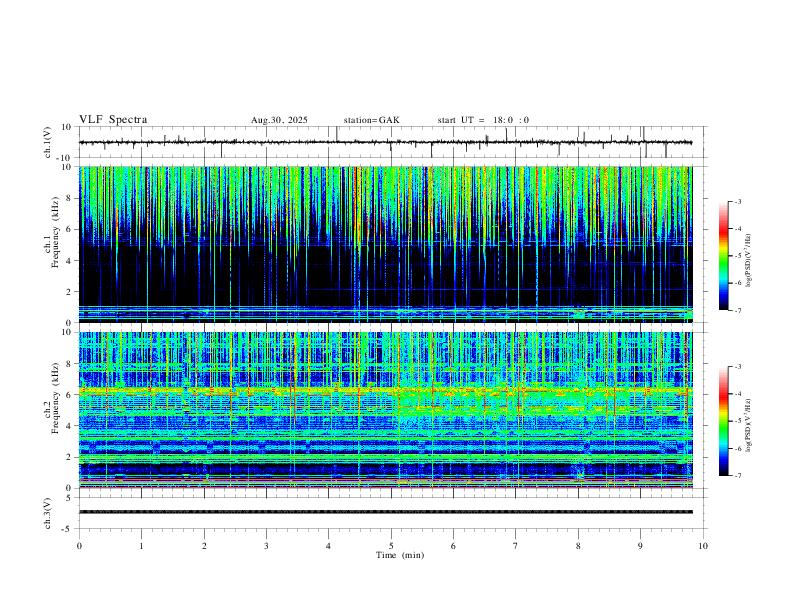The image size is (792, 612).
Task: Click the log(PSD) label beside ch.2 color bar
Action: (x=749, y=425)
